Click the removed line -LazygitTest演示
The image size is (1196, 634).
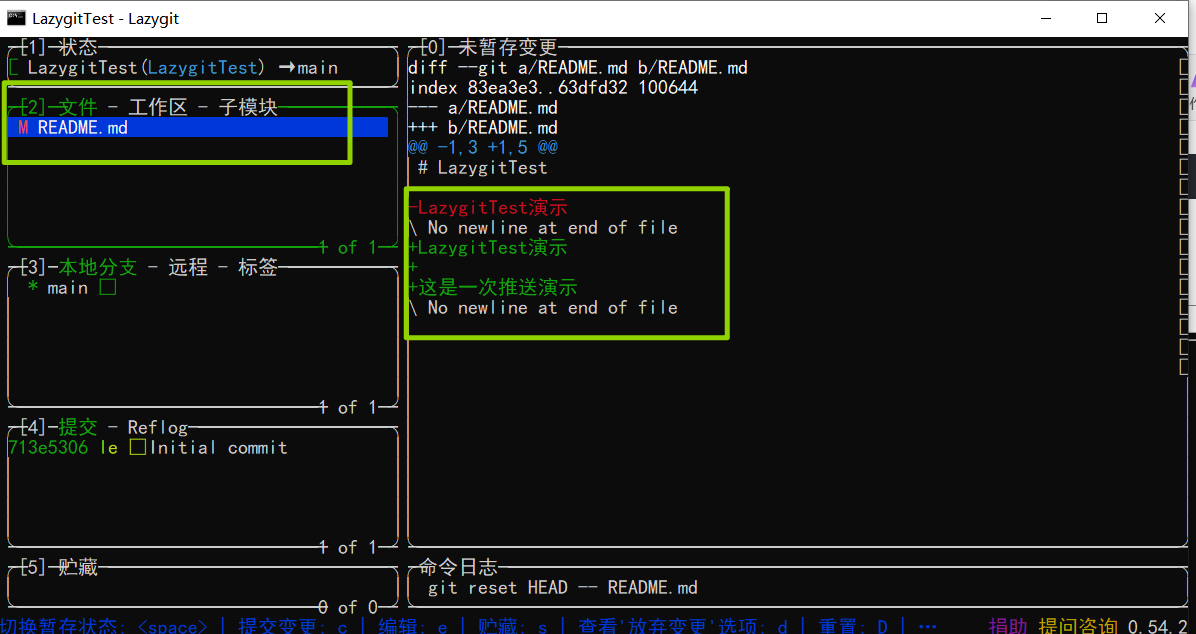click(488, 208)
